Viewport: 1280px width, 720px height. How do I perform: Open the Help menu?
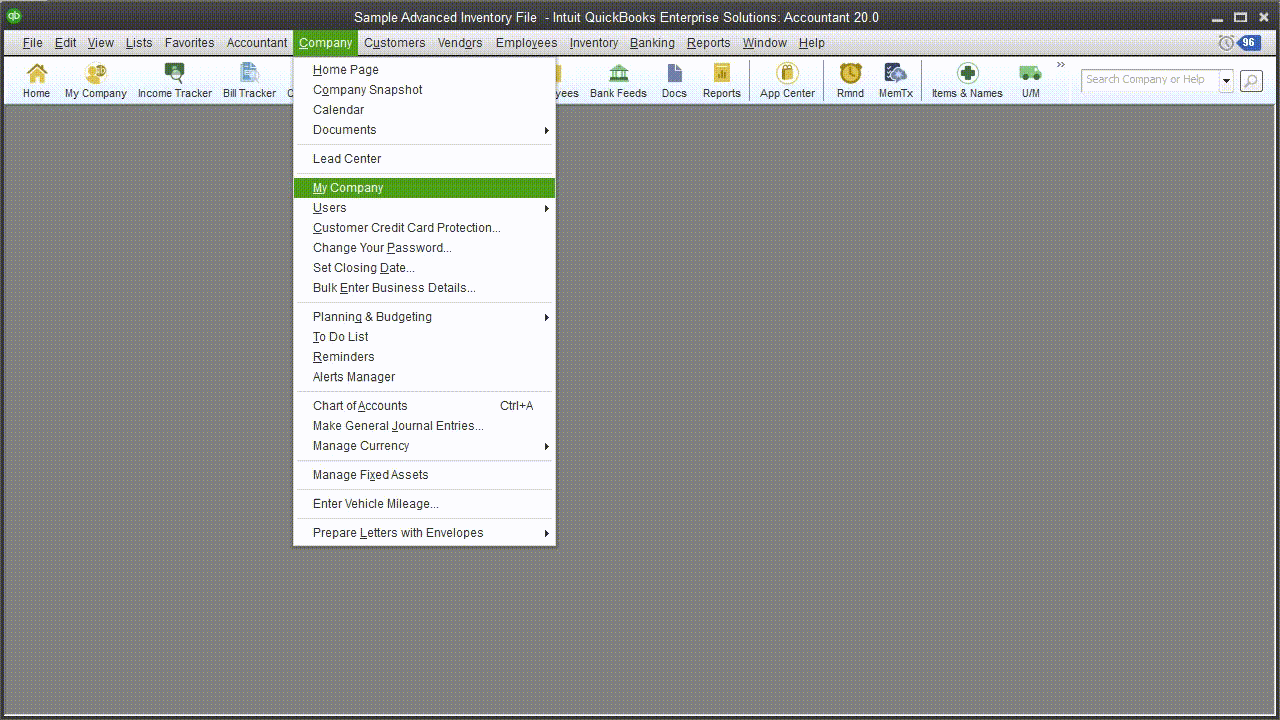pos(811,43)
